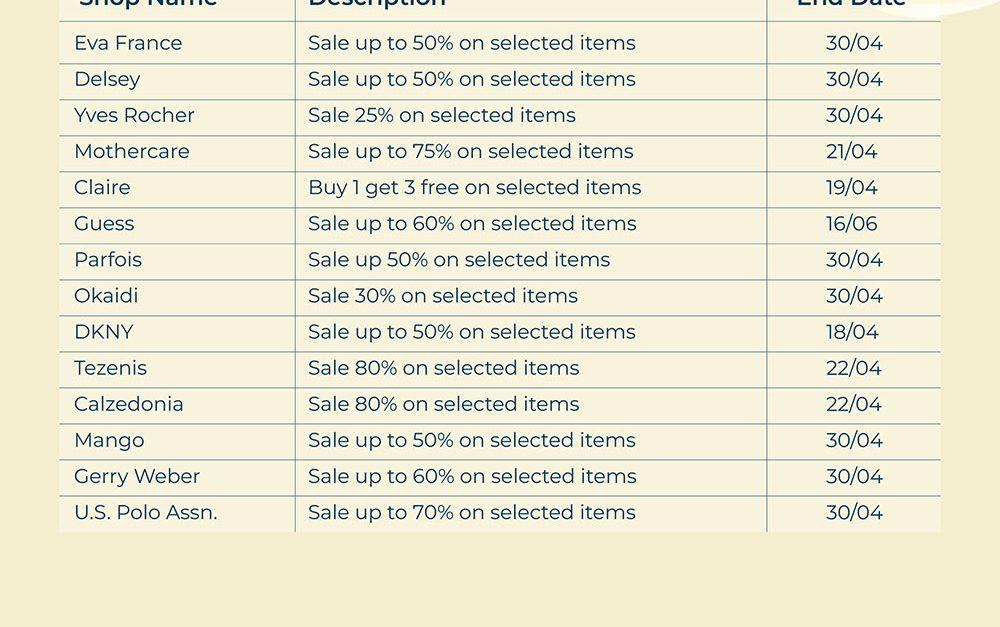The height and width of the screenshot is (627, 1000).
Task: Select the DKNY shop name
Action: [103, 331]
